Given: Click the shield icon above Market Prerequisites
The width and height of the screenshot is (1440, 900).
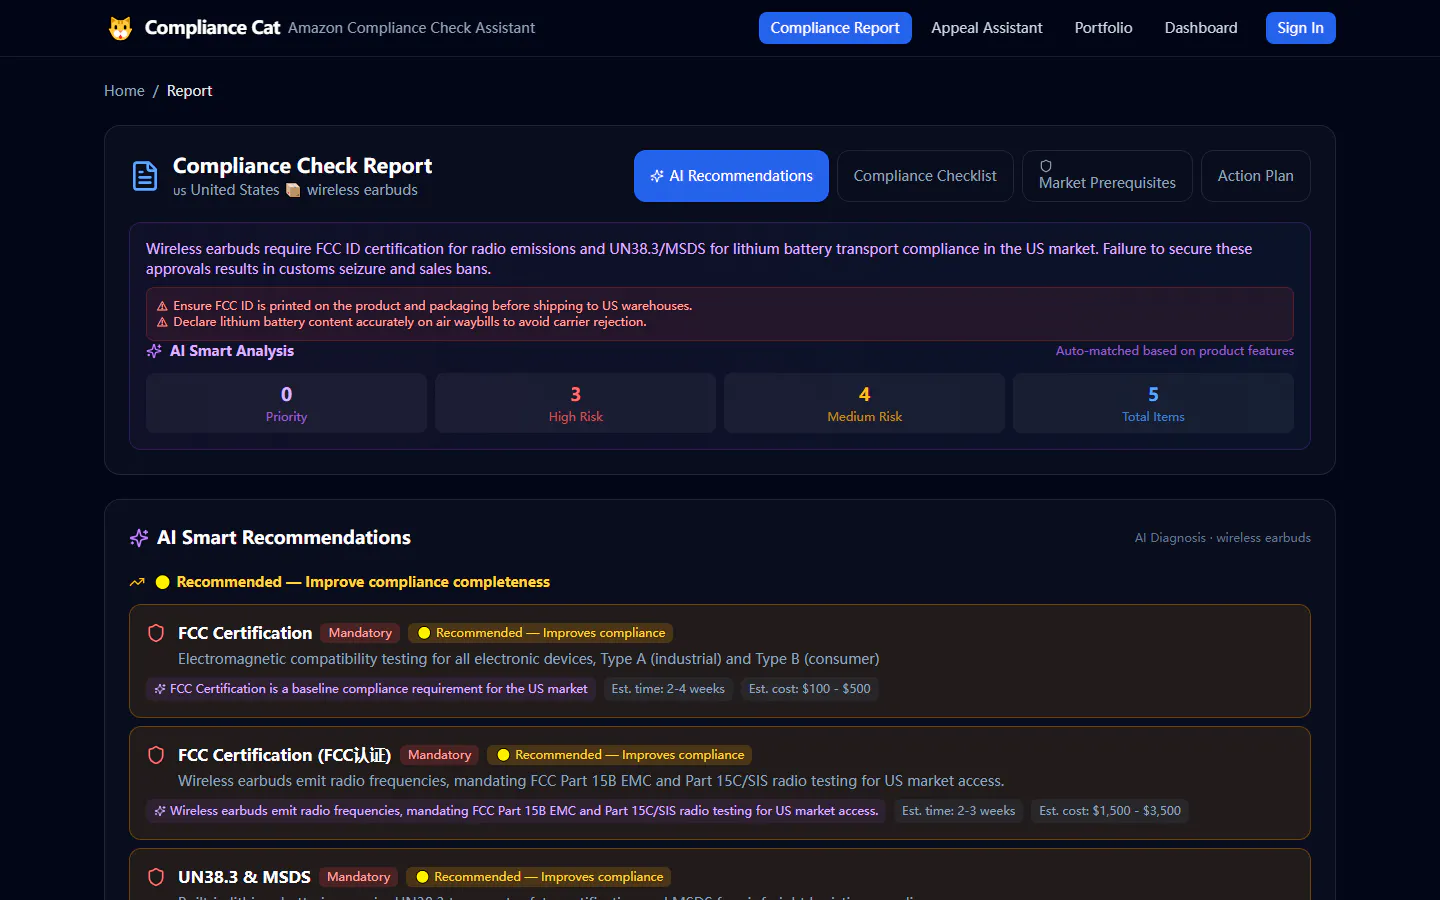Looking at the screenshot, I should tap(1046, 166).
